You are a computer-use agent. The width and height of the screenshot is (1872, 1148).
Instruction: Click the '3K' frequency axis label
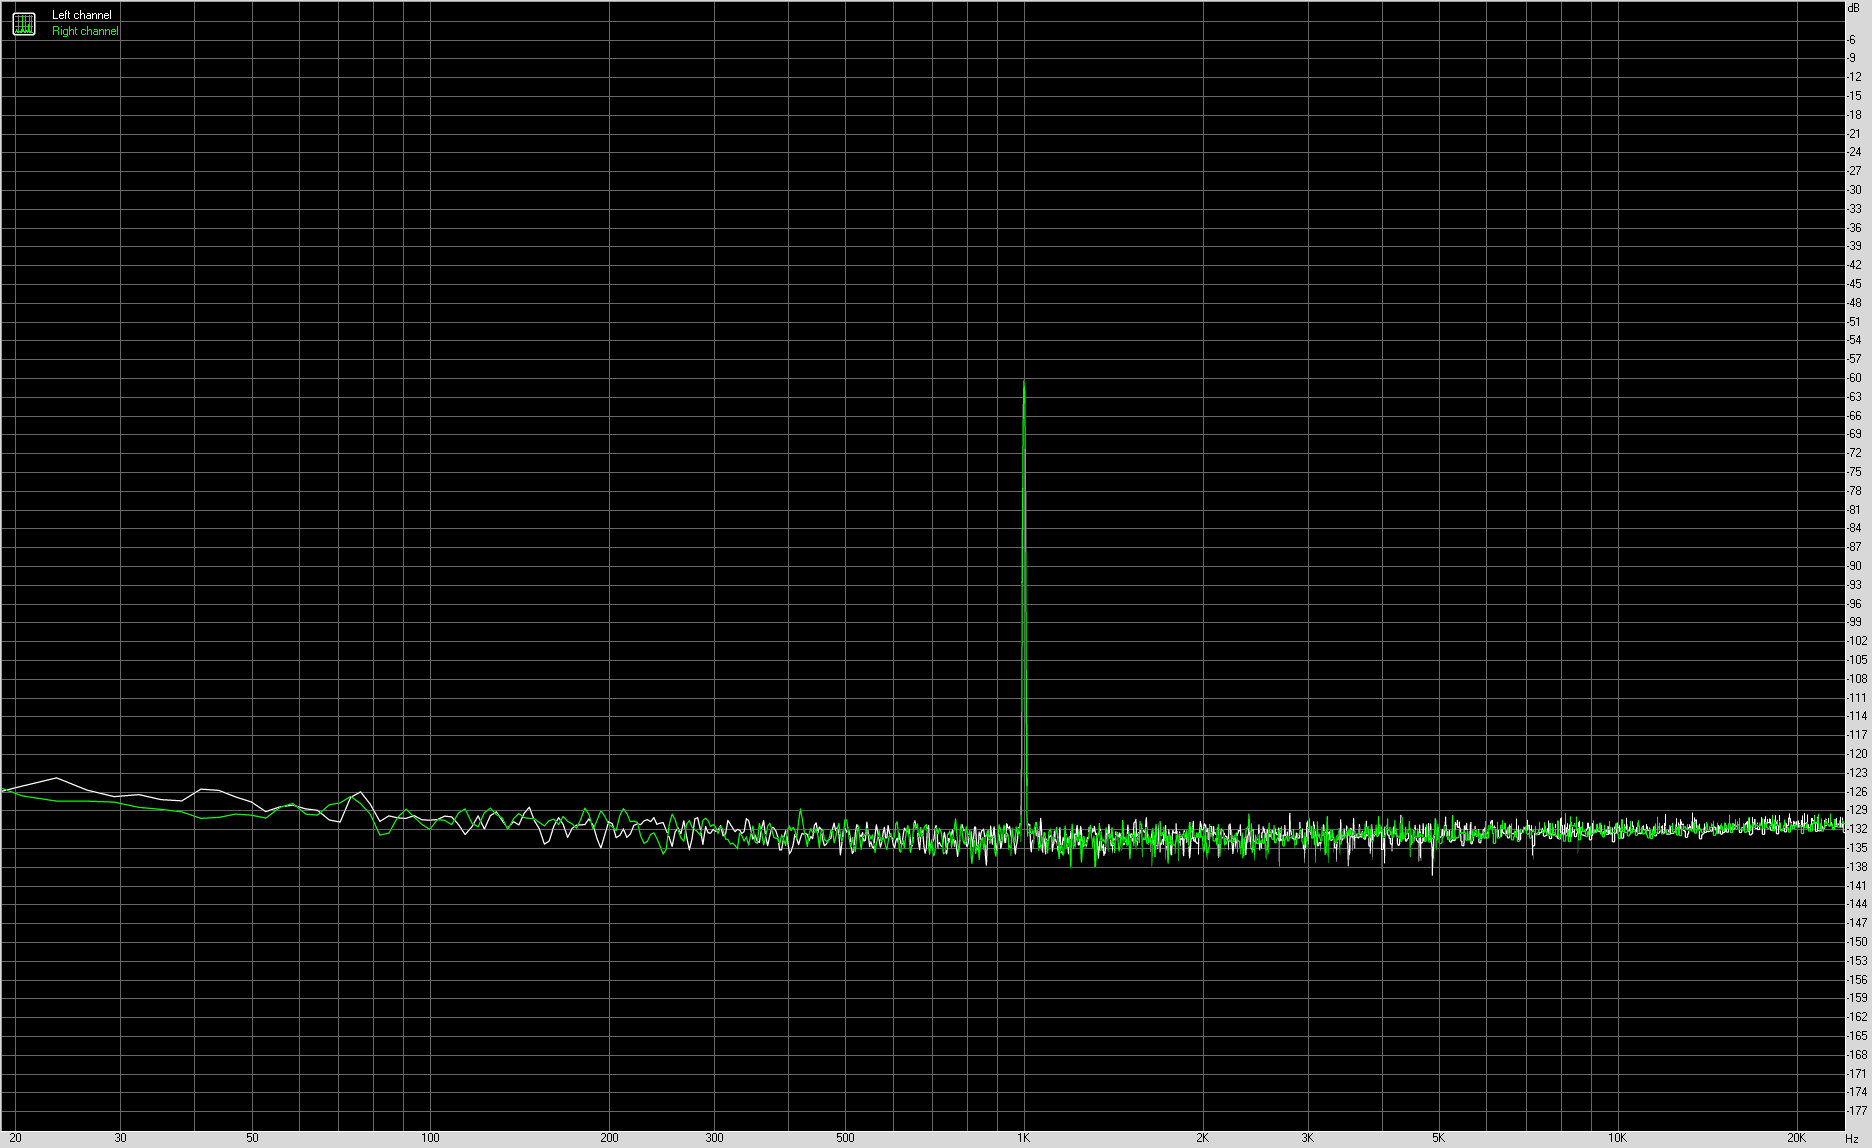point(1308,1138)
